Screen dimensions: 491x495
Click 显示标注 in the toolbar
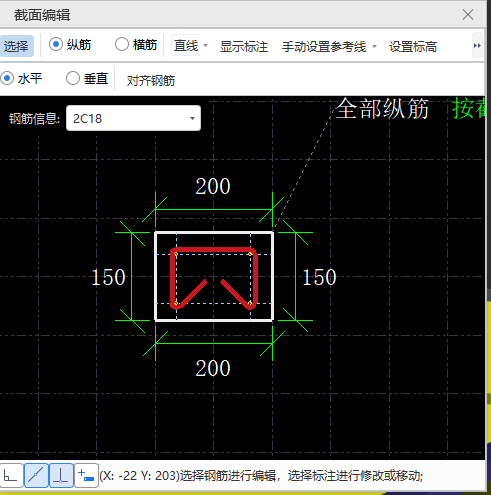244,47
